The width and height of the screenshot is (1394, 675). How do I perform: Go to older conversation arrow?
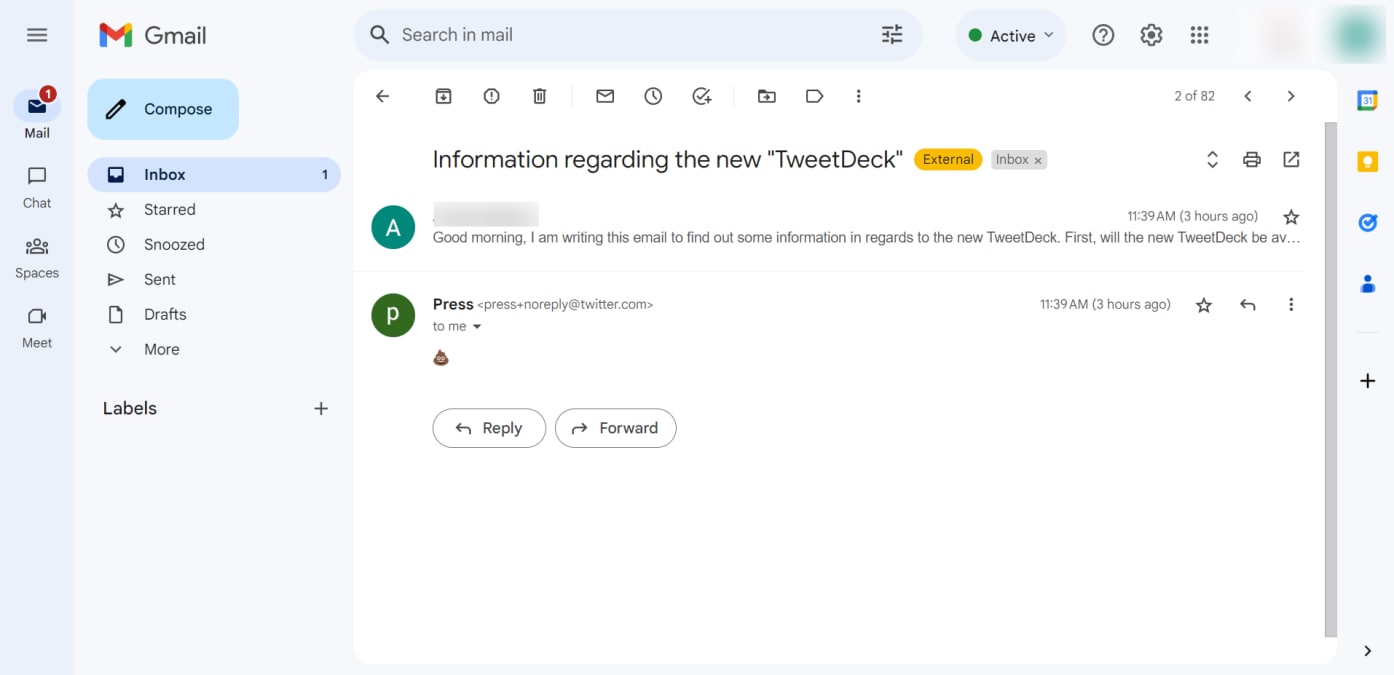1291,96
